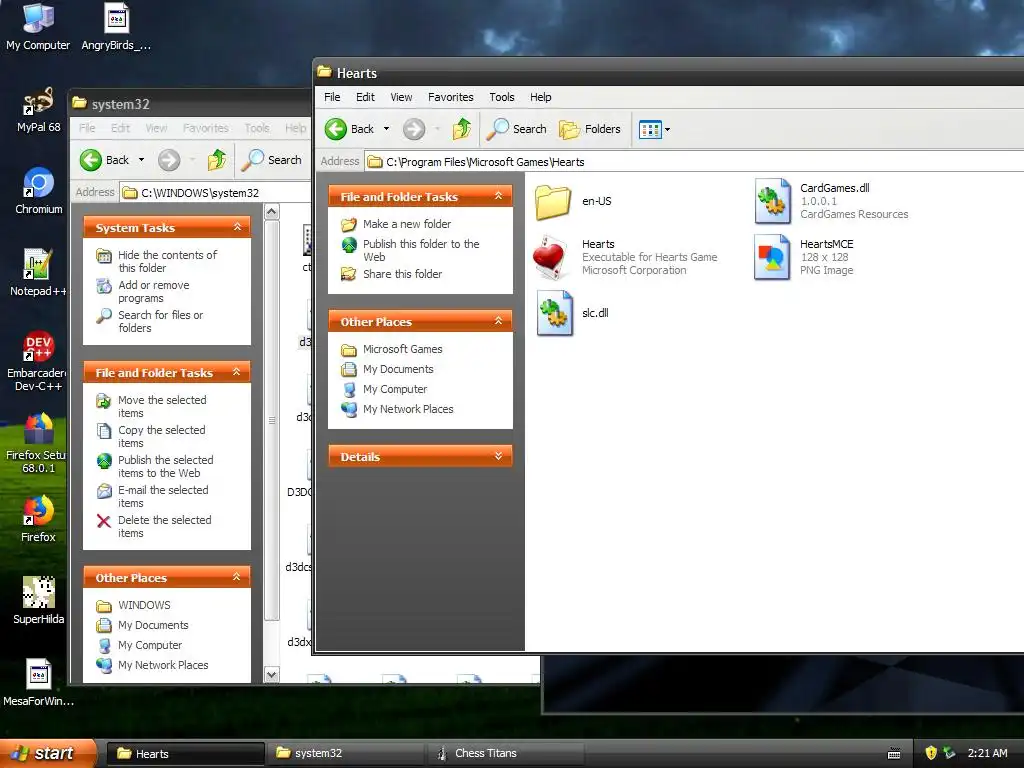Image resolution: width=1024 pixels, height=768 pixels.
Task: Collapse System Tasks panel in system32
Action: pyautogui.click(x=237, y=227)
